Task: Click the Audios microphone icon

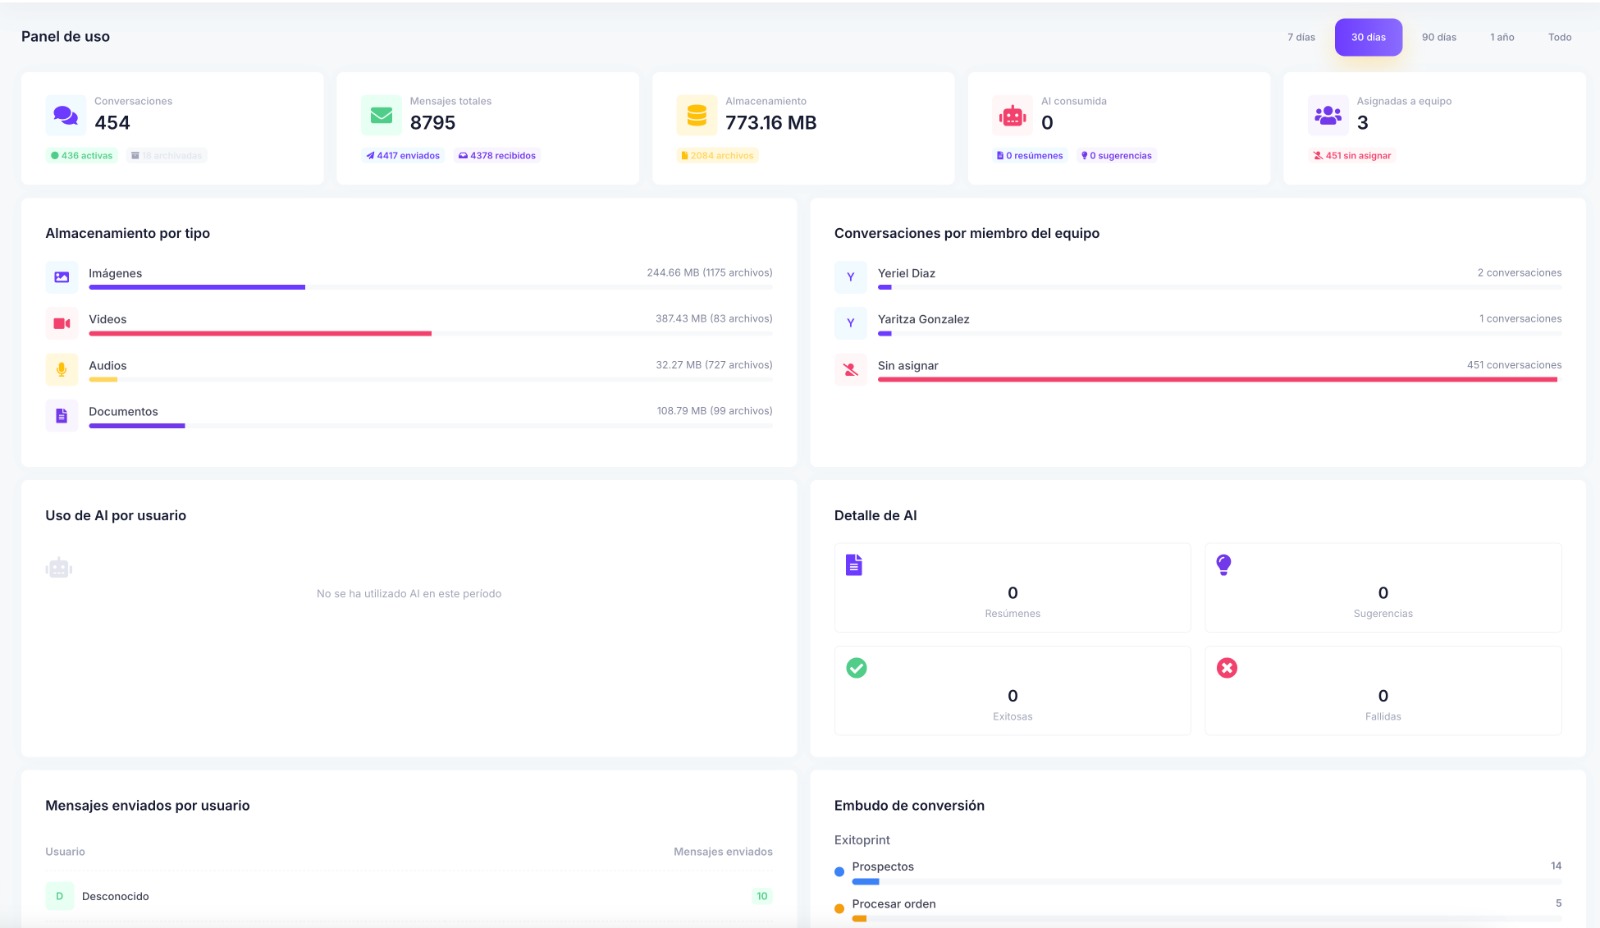Action: [x=62, y=369]
